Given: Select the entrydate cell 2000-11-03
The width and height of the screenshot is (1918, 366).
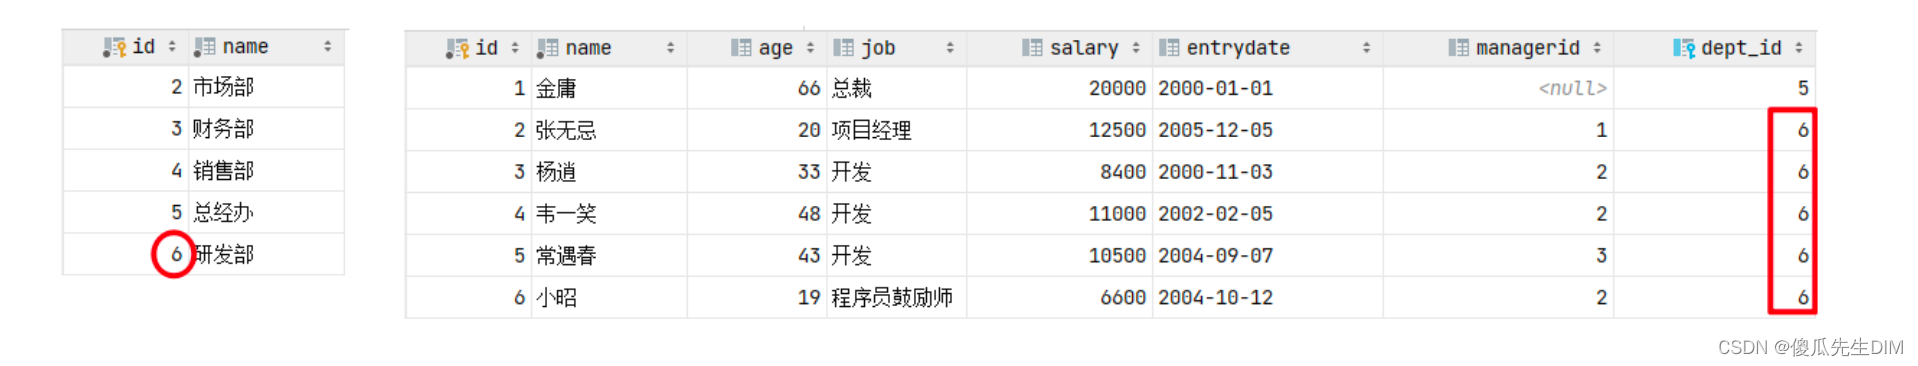Looking at the screenshot, I should [x=1268, y=172].
